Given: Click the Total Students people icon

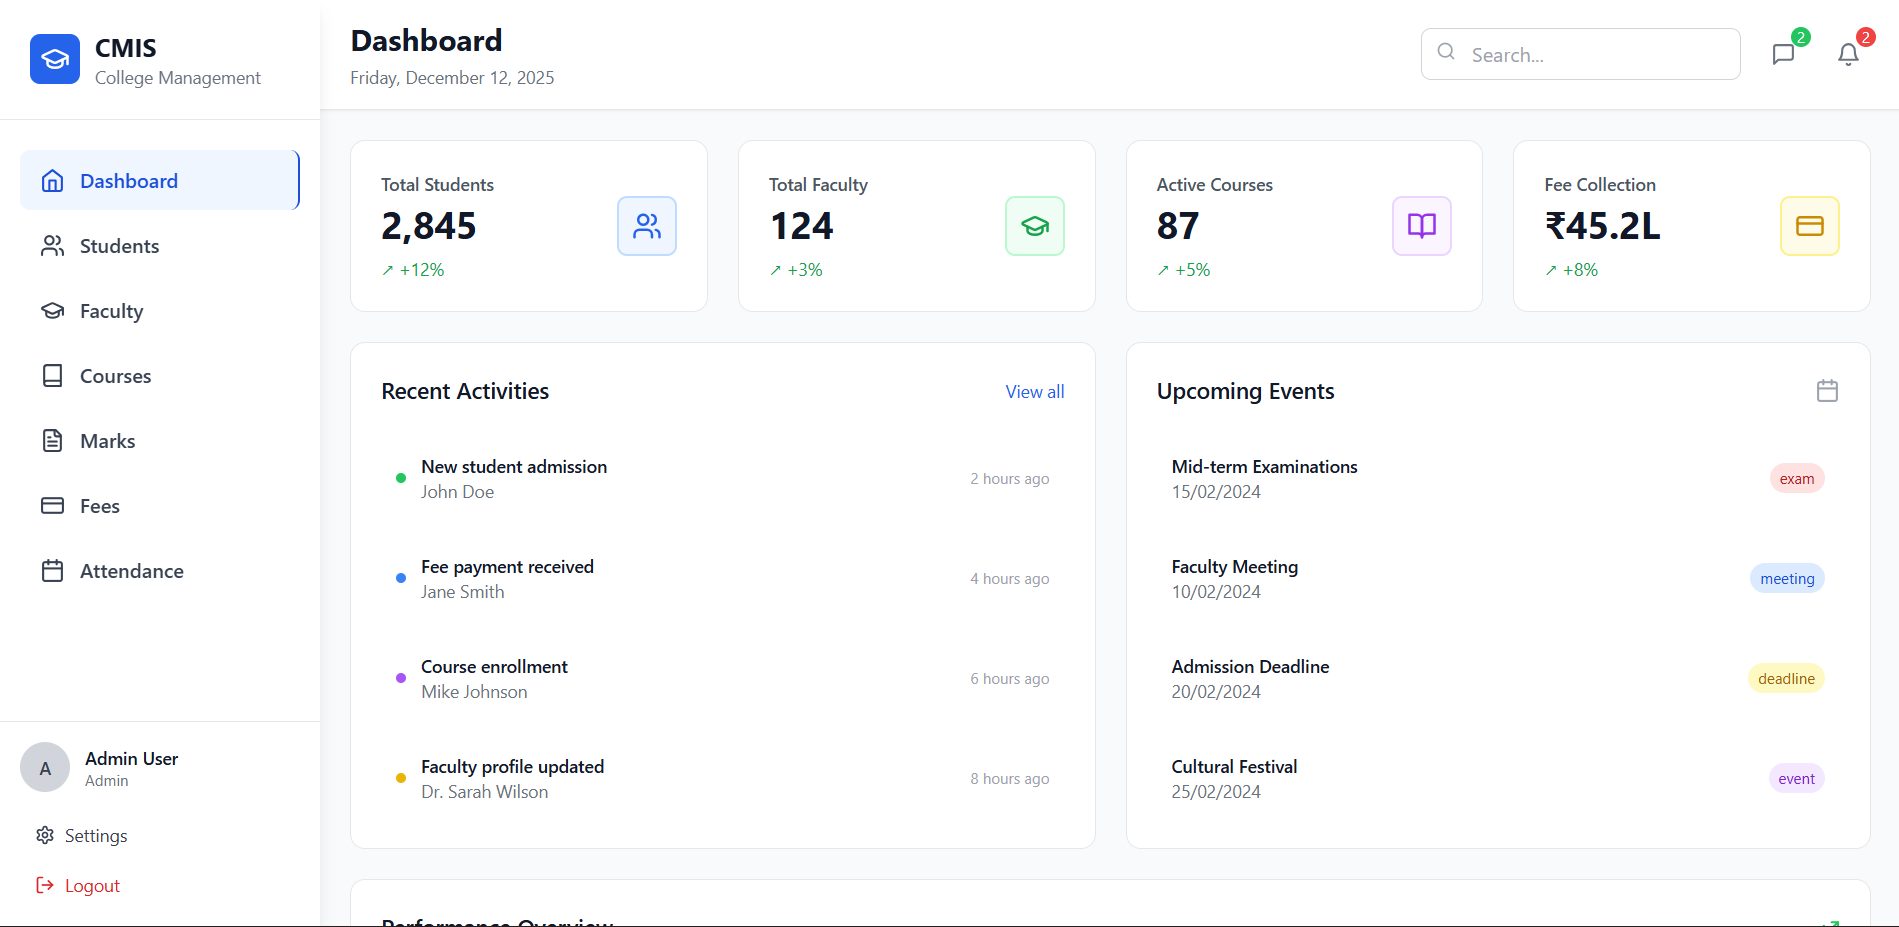Looking at the screenshot, I should click(647, 226).
